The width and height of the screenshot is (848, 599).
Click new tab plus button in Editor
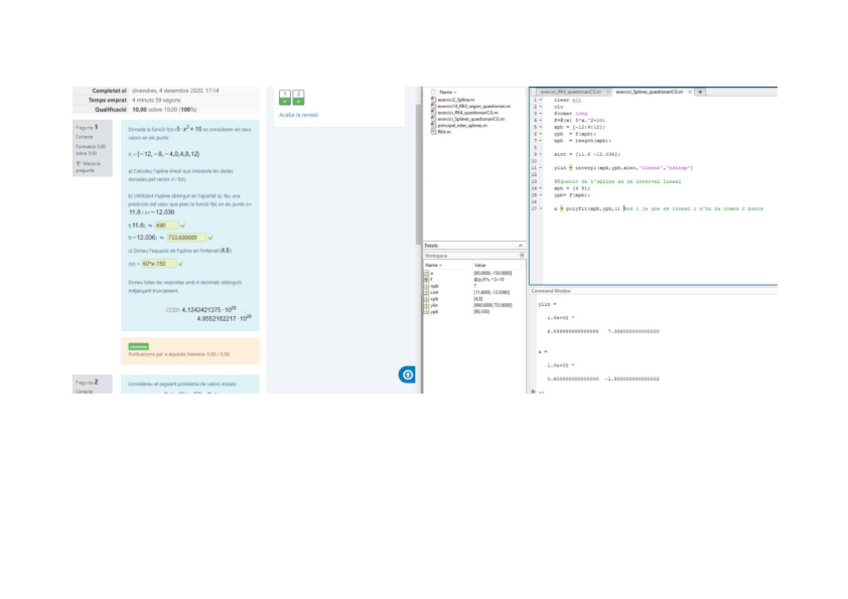click(x=700, y=91)
